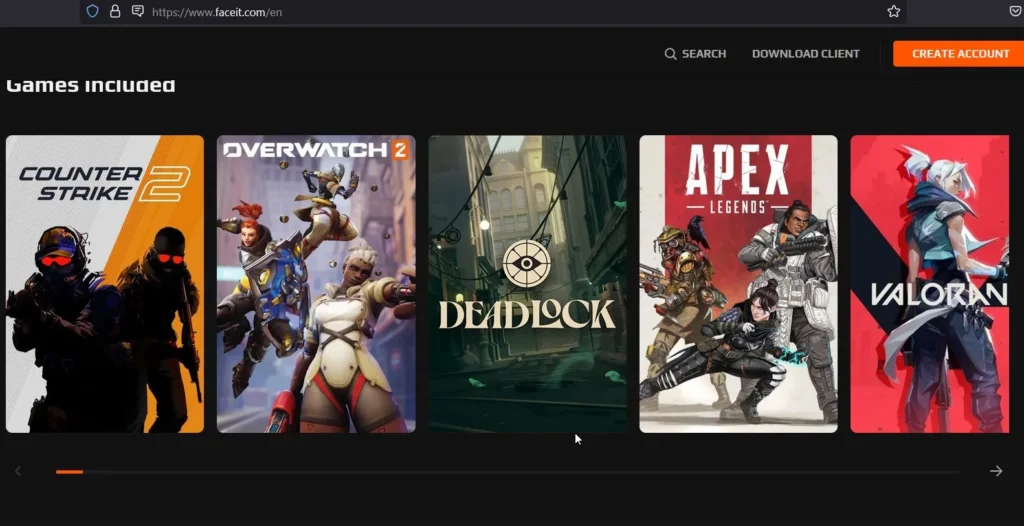1024x526 pixels.
Task: Show next games with right arrow
Action: click(x=996, y=471)
